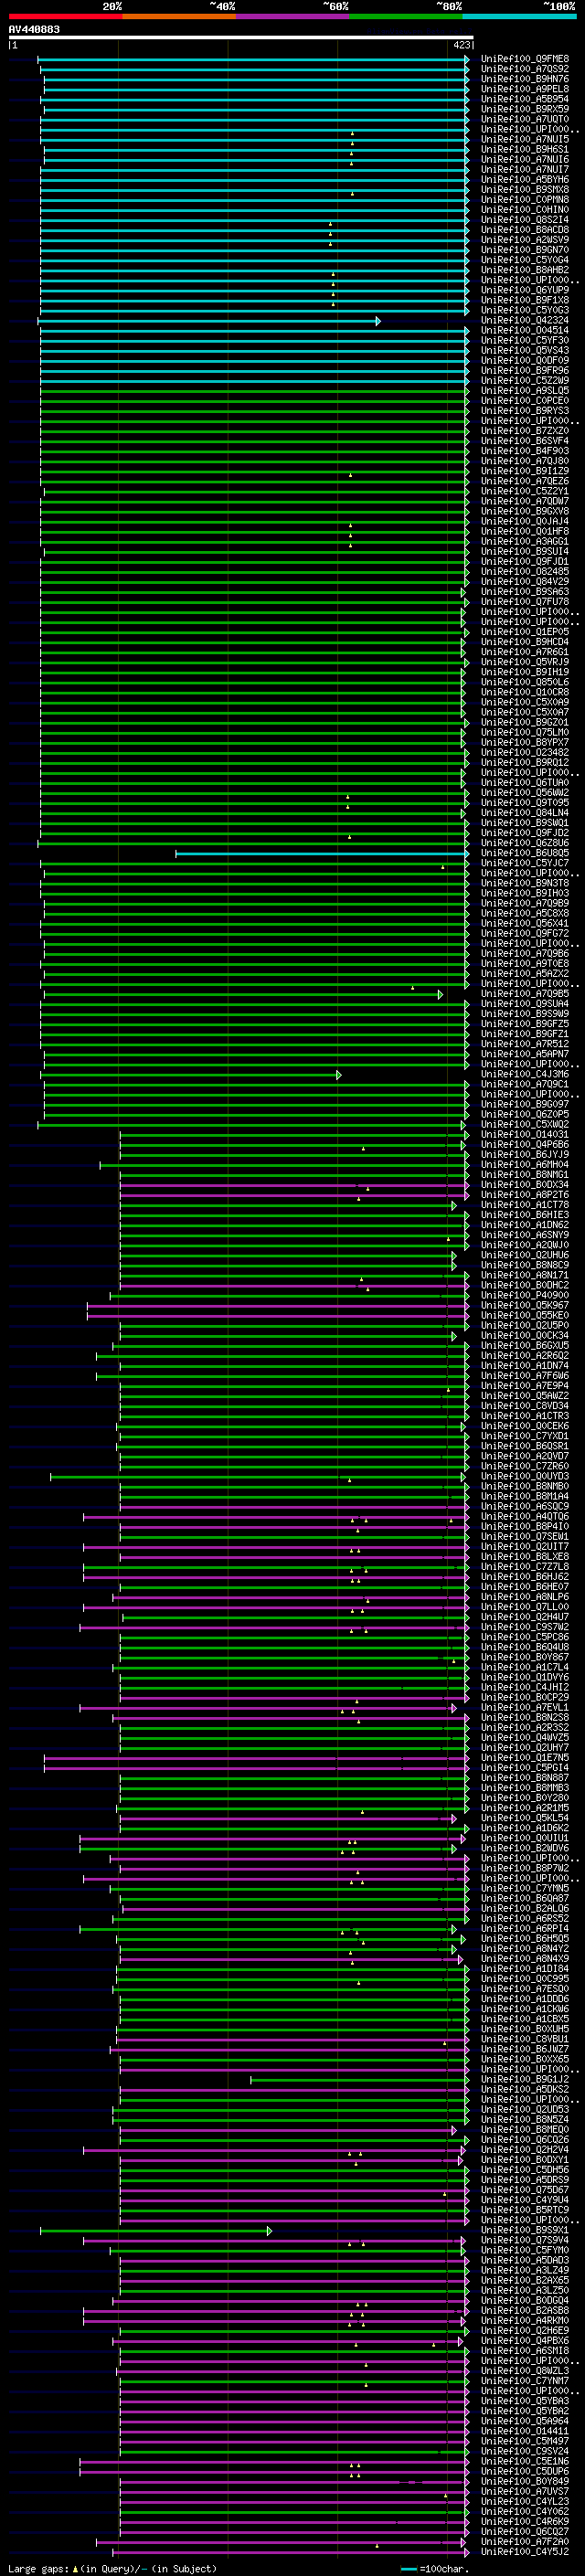Select hit label UniRef100_B9GN70
This screenshot has height=2576, width=585.
point(525,250)
